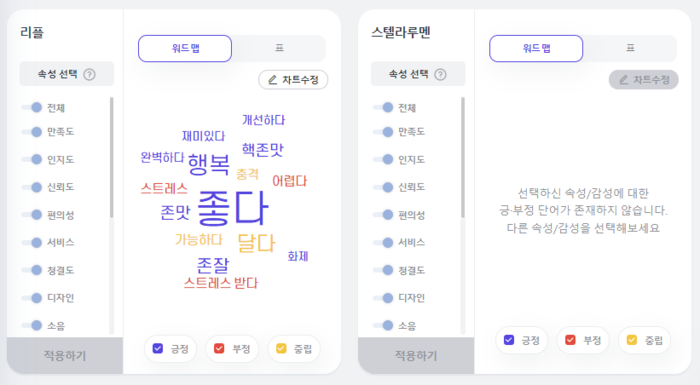Toggle the 소음 switch in 스텔라루멘 panel
The width and height of the screenshot is (700, 385).
pos(383,326)
